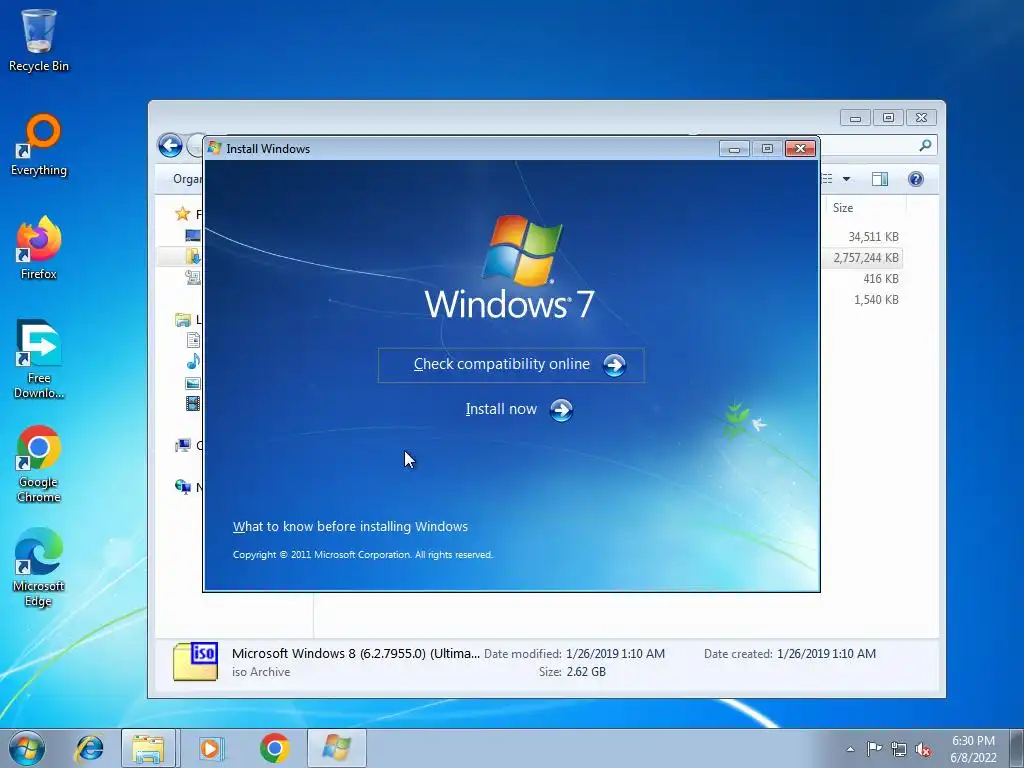Launch Internet Explorer from the taskbar
The width and height of the screenshot is (1024, 768).
pos(89,748)
